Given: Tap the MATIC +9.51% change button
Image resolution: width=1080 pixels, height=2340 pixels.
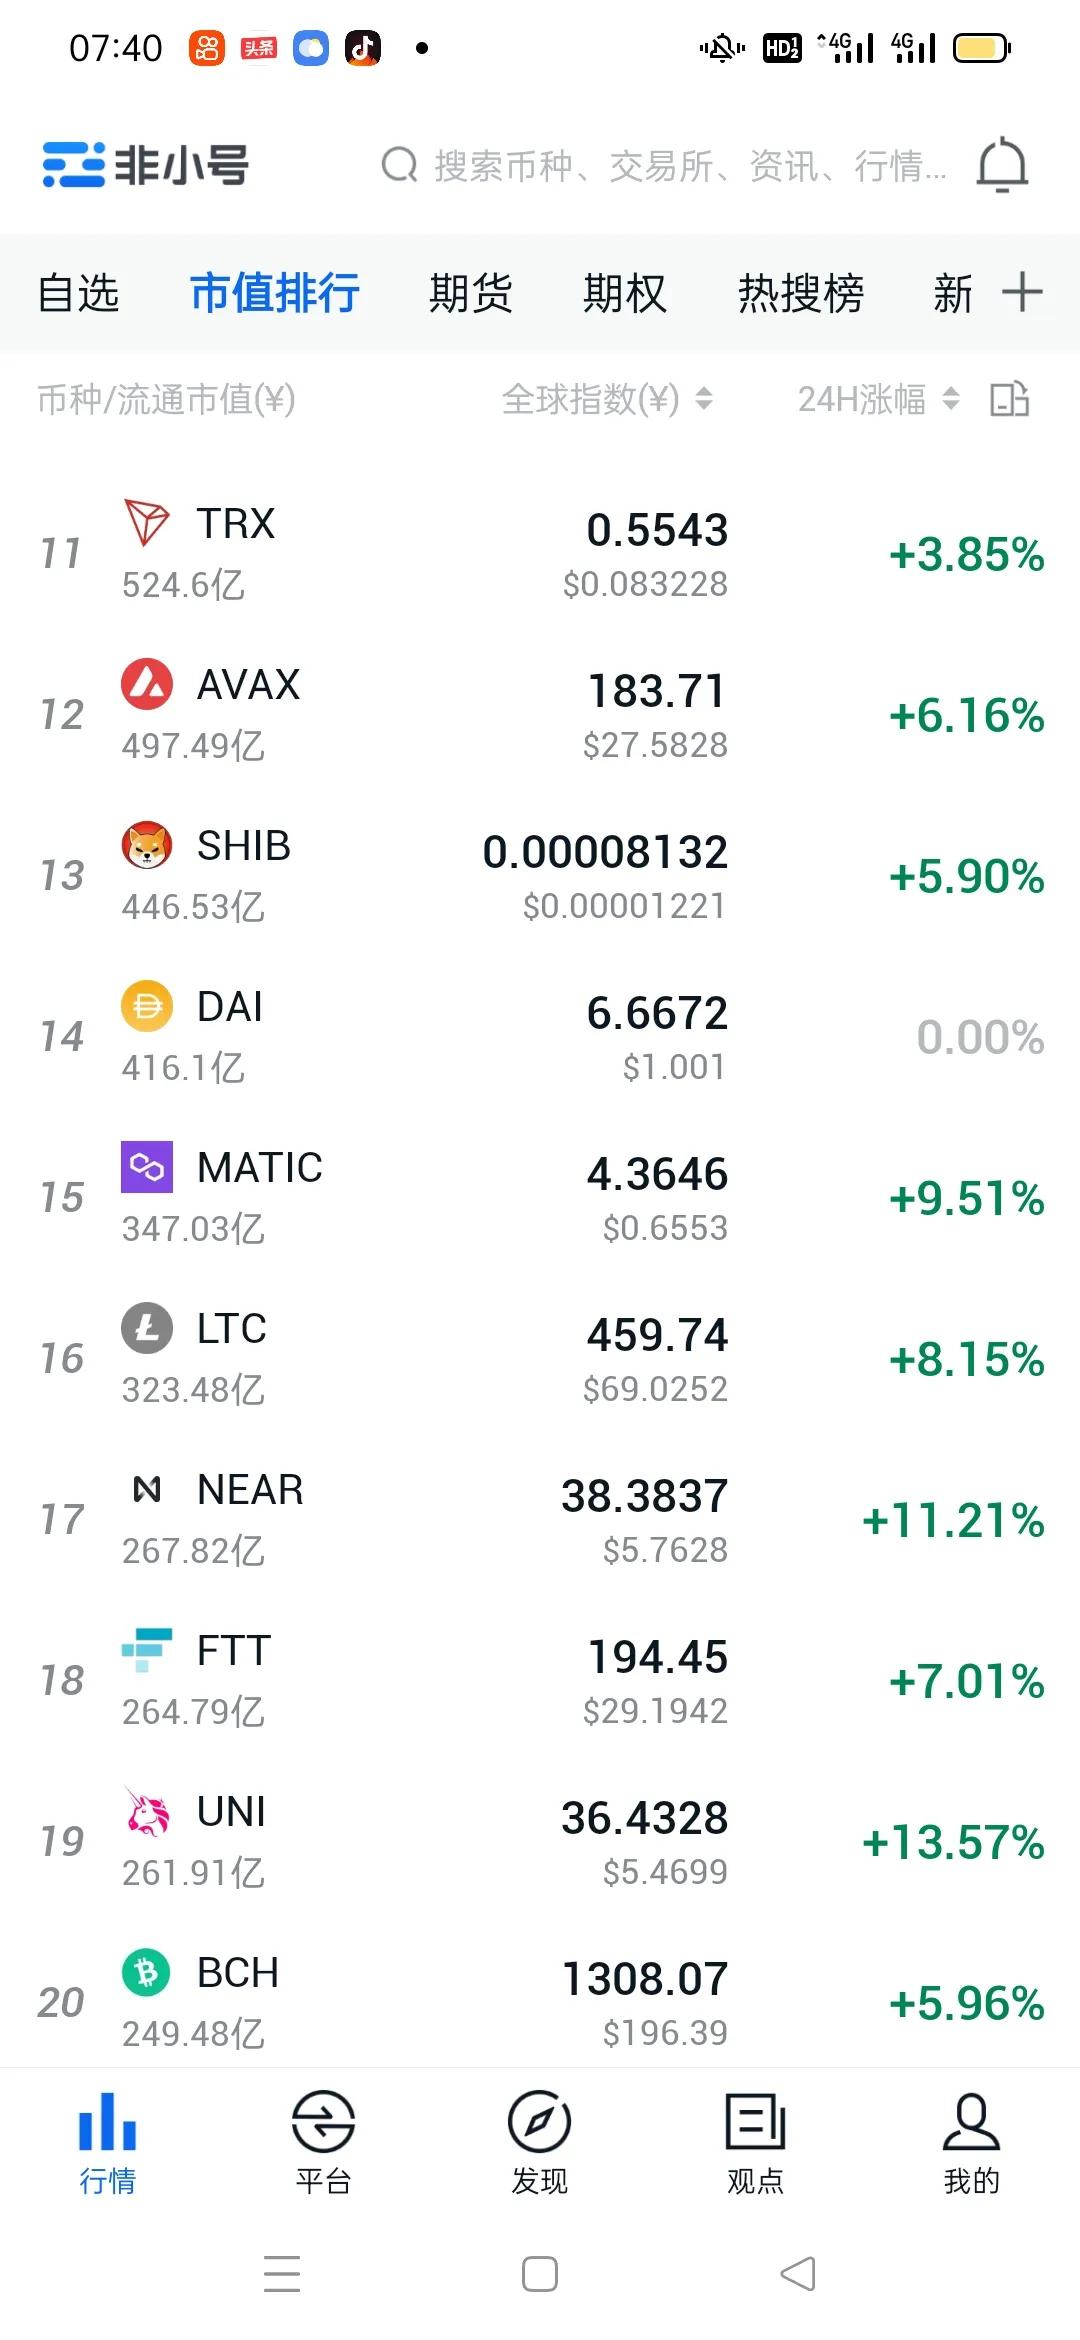Looking at the screenshot, I should tap(966, 1198).
